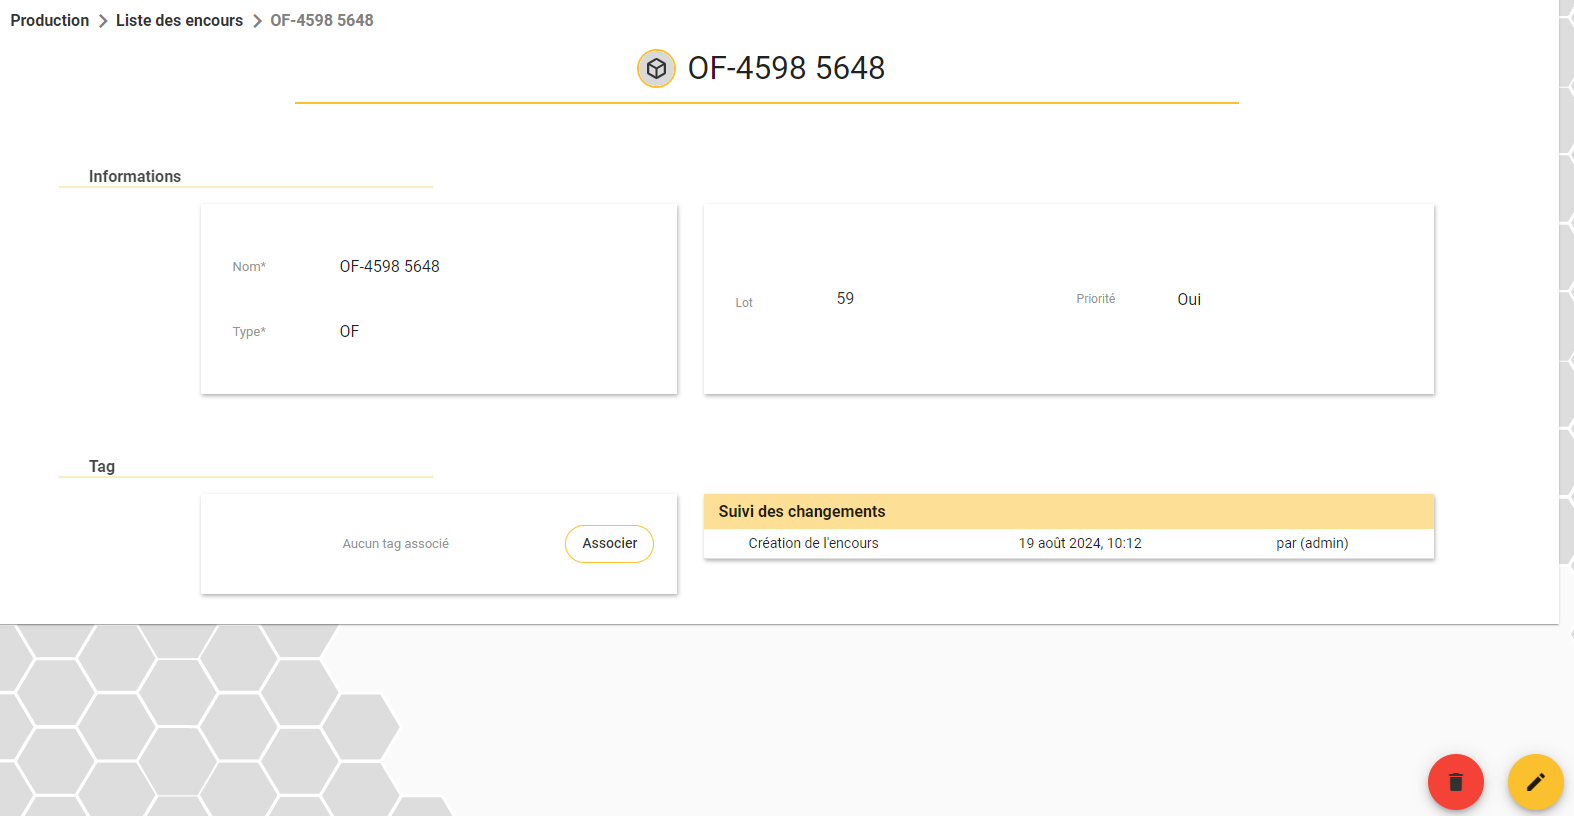The height and width of the screenshot is (816, 1574).
Task: Open Liste des encours breadcrumb
Action: click(179, 20)
